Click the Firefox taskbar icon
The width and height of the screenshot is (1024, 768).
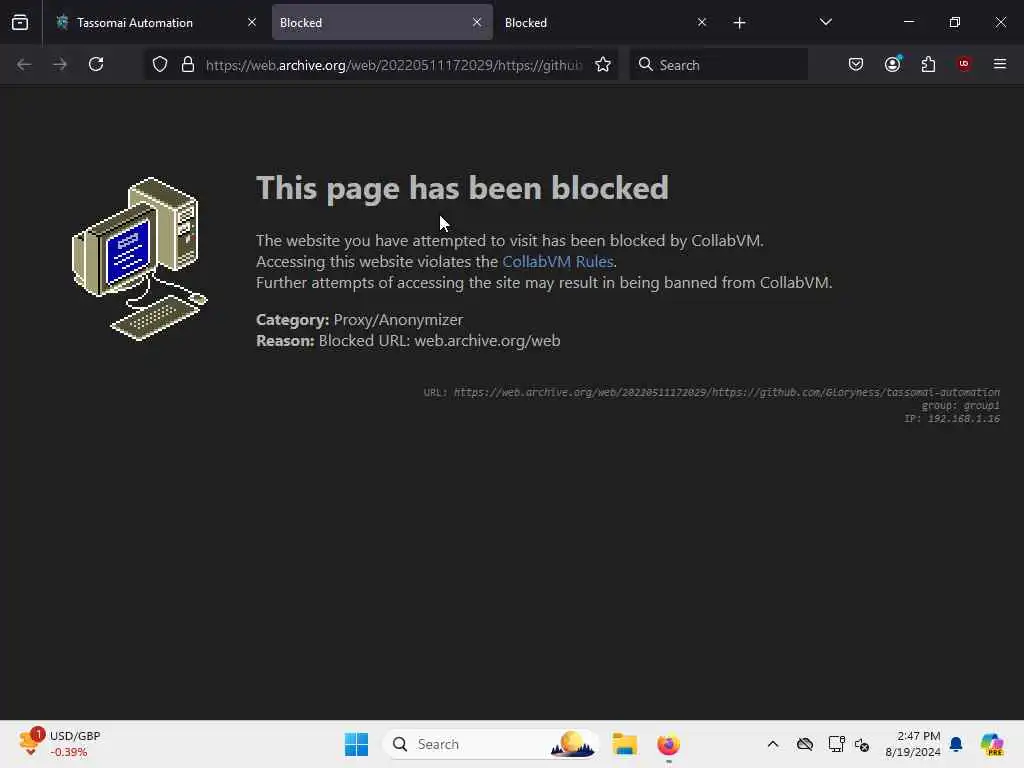[x=668, y=744]
